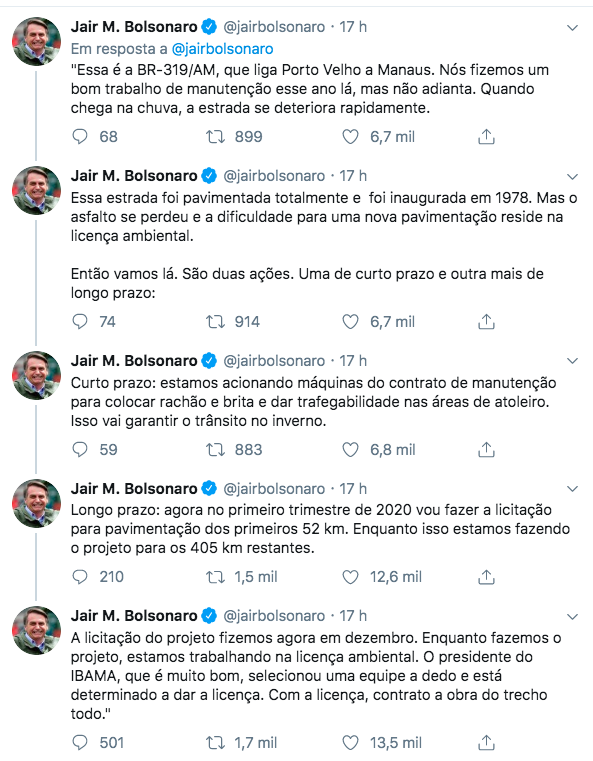Retweet the tweet with 899 retweets
The width and height of the screenshot is (593, 761).
(215, 137)
